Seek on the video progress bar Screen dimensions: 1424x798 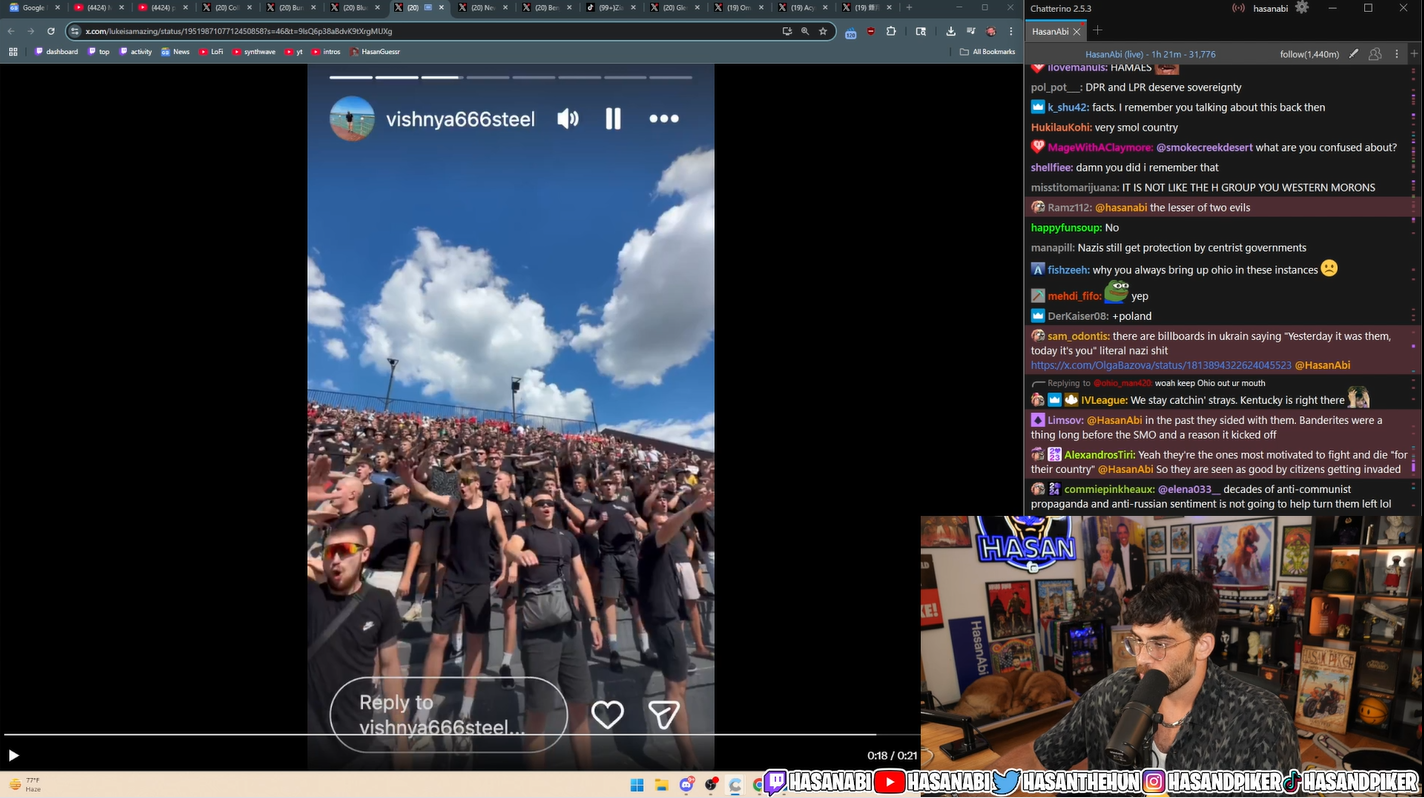pyautogui.click(x=460, y=735)
